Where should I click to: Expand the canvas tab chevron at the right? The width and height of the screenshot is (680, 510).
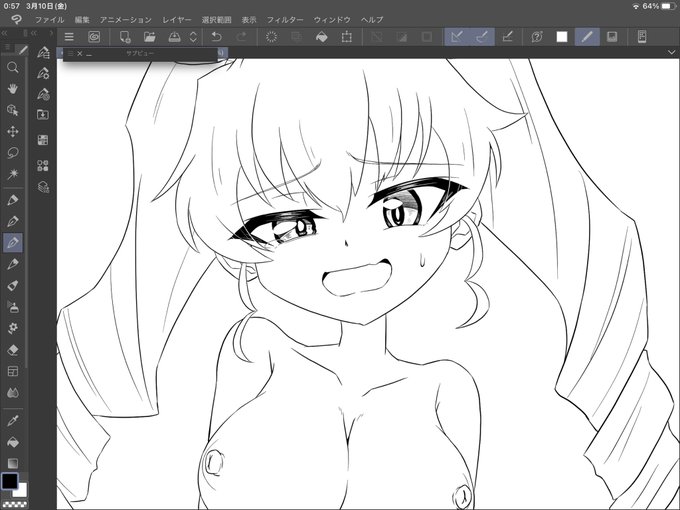tap(671, 52)
